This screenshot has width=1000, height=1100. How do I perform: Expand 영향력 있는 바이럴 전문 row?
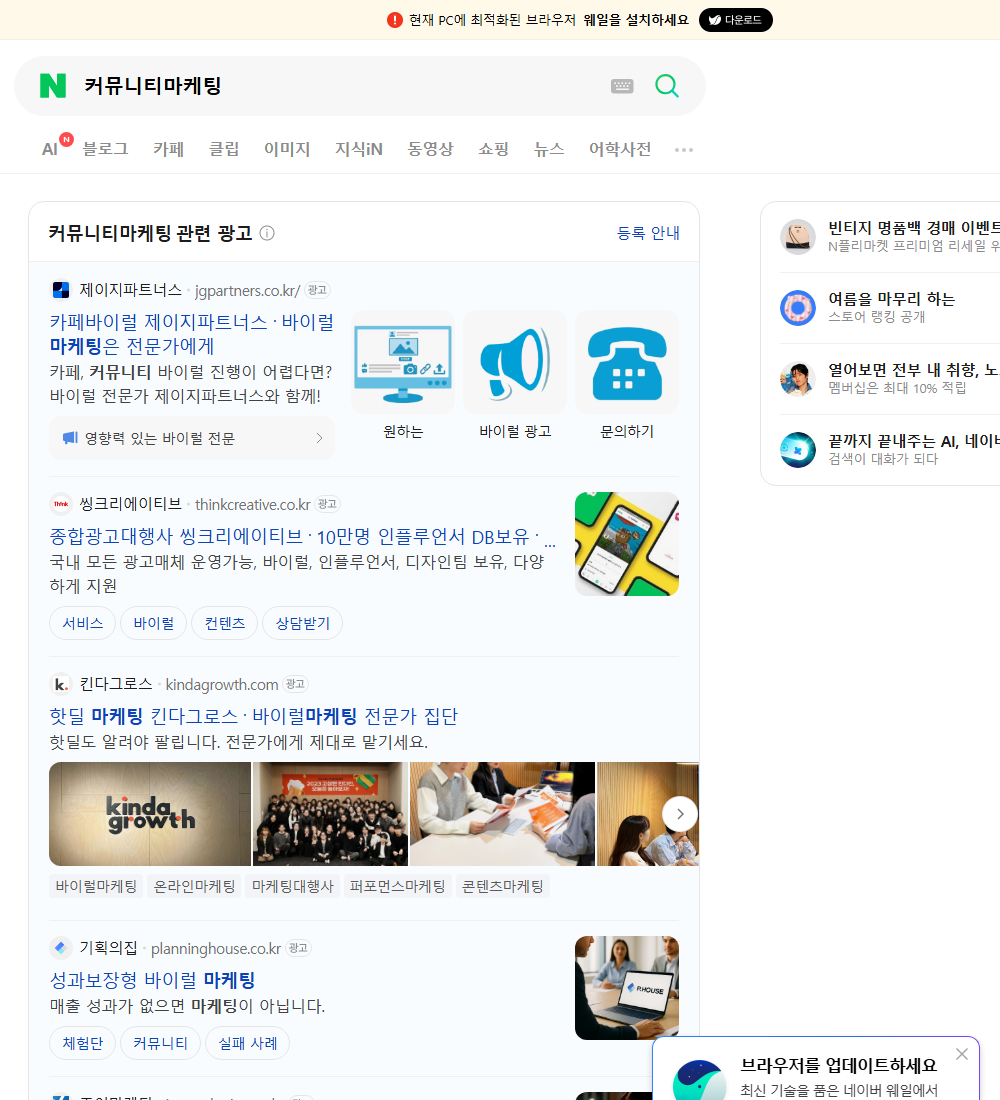192,438
